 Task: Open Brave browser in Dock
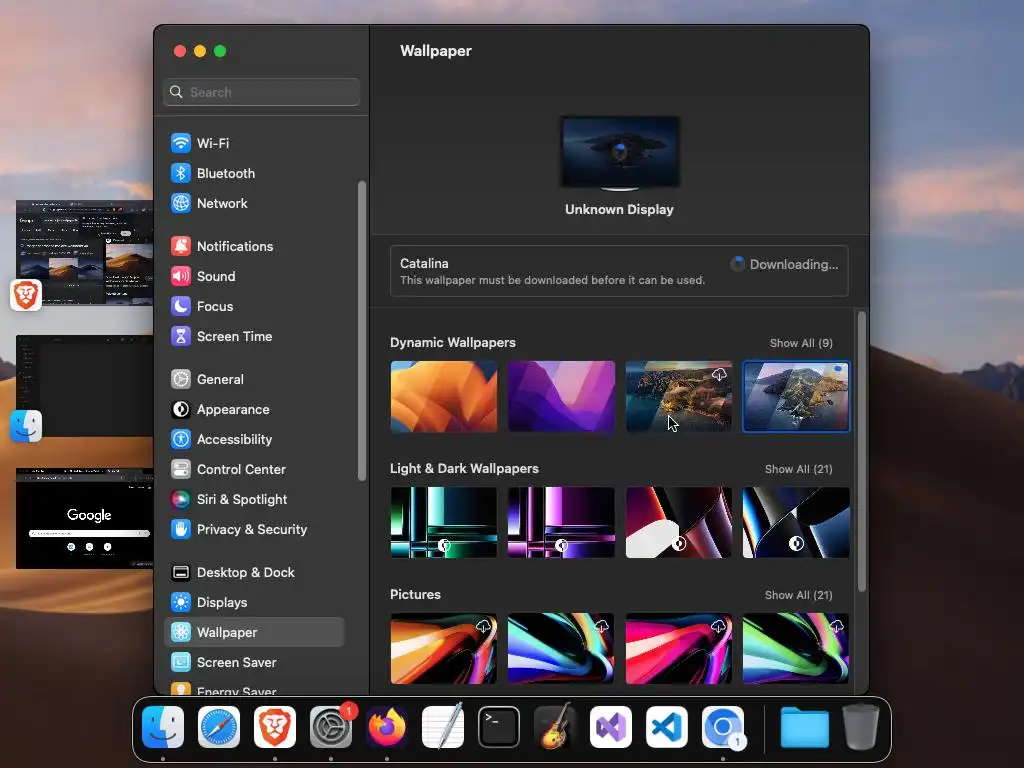(x=275, y=727)
